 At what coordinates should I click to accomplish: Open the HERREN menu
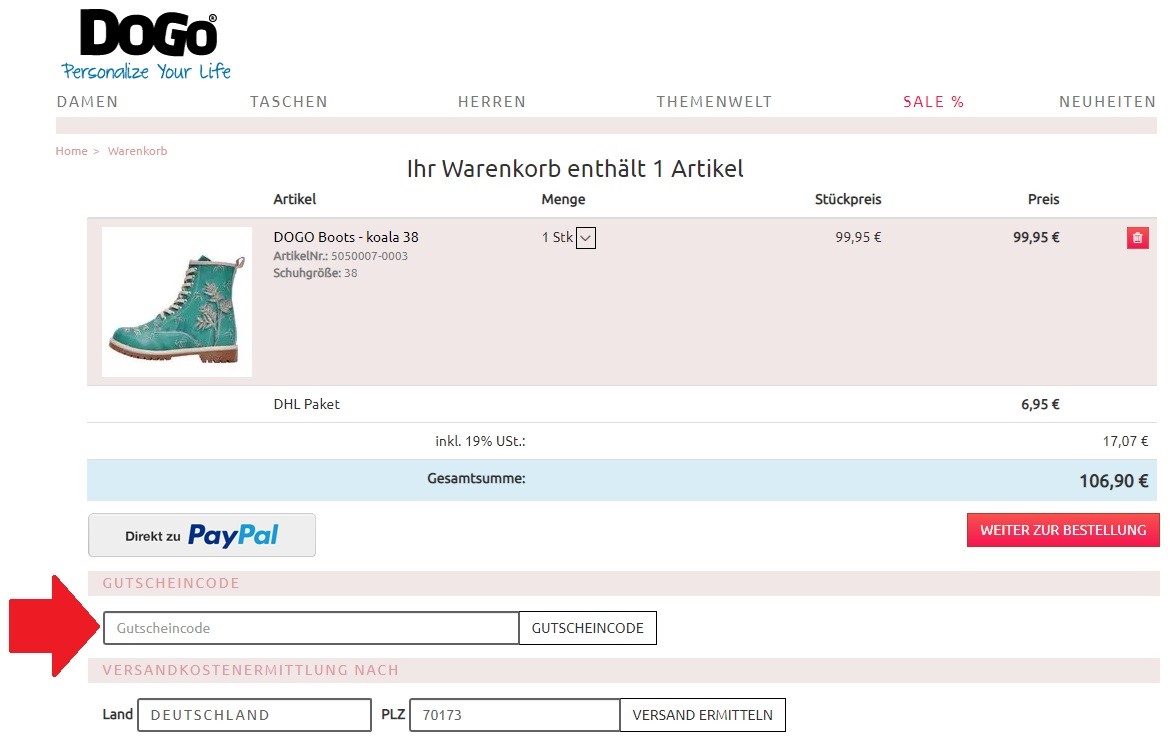coord(492,101)
